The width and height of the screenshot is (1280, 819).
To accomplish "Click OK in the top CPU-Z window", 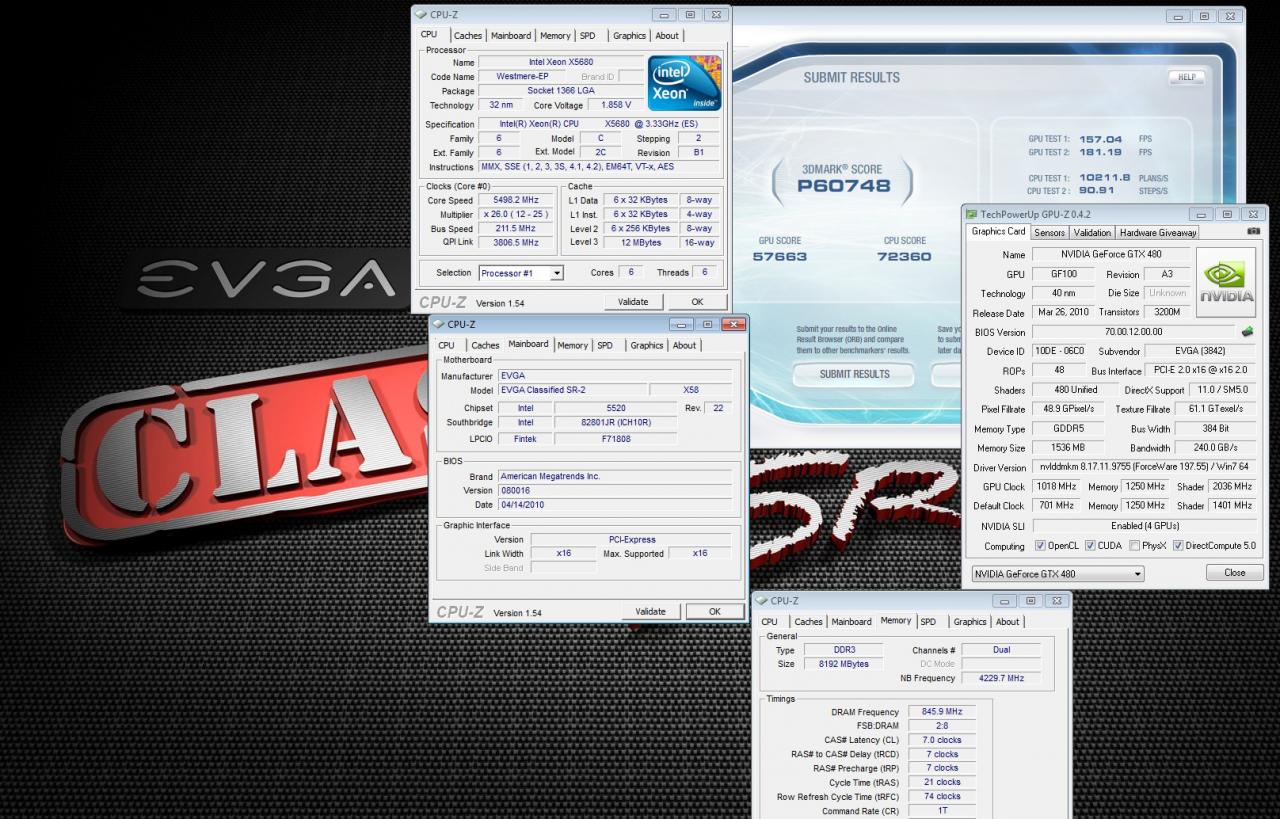I will [696, 302].
